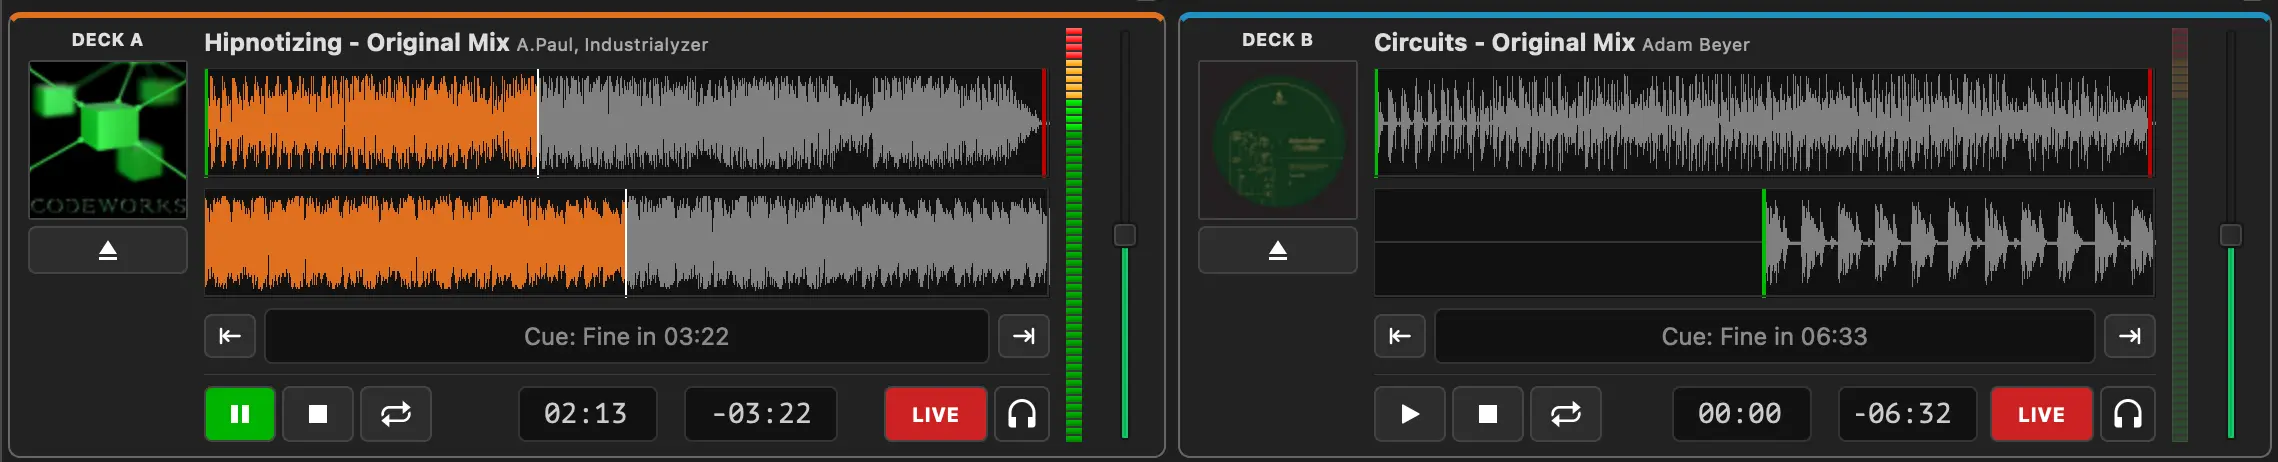Click the 'DECK A' label

point(107,40)
